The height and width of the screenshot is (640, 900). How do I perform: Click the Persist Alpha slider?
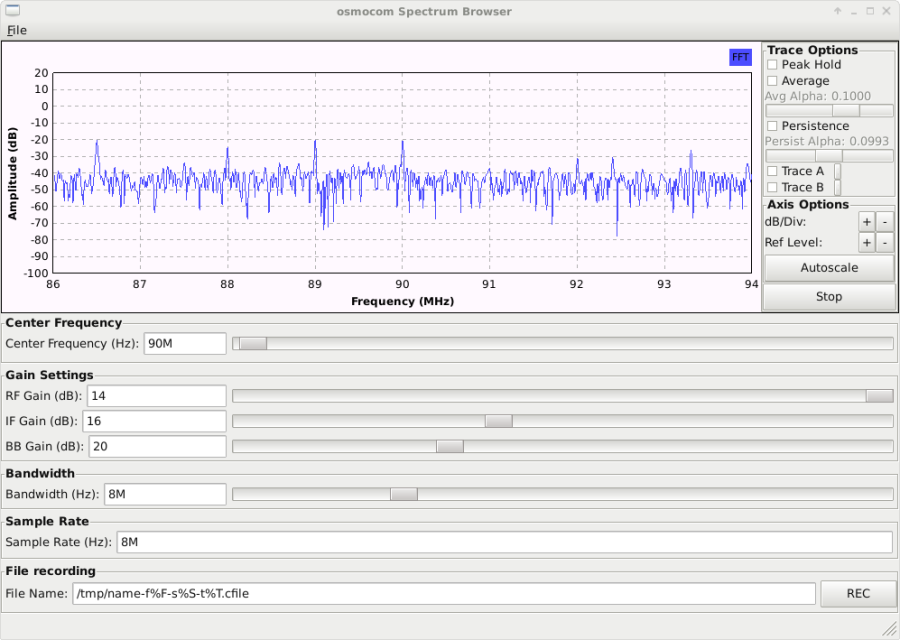(829, 156)
